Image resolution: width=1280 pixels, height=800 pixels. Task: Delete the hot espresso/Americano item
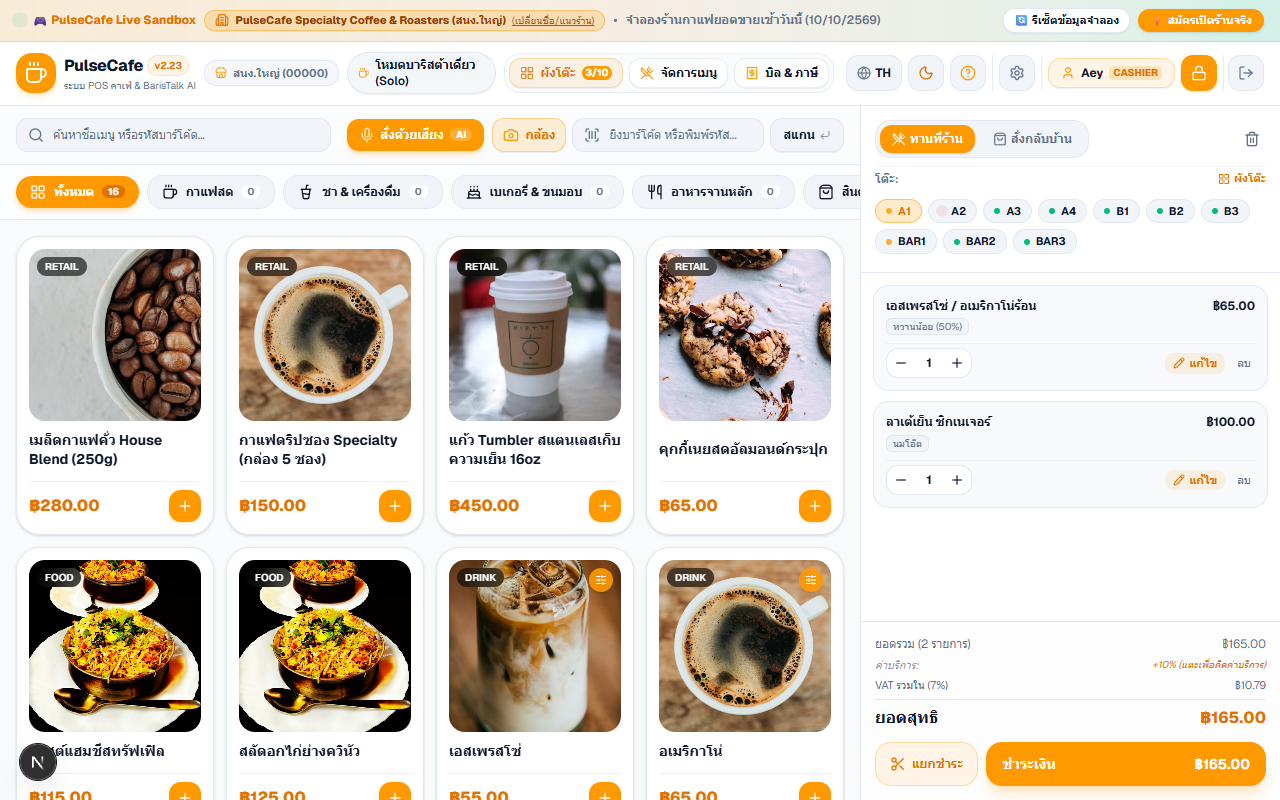pos(1244,363)
